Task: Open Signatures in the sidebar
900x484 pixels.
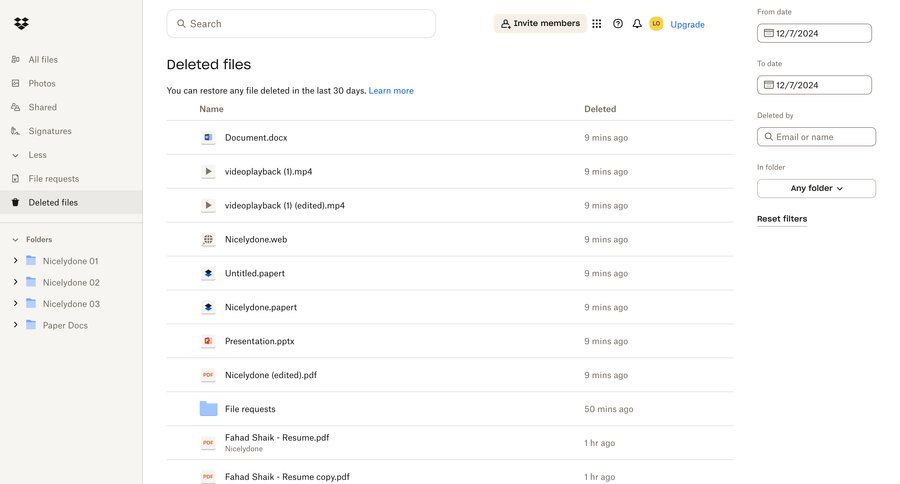Action: click(x=50, y=131)
